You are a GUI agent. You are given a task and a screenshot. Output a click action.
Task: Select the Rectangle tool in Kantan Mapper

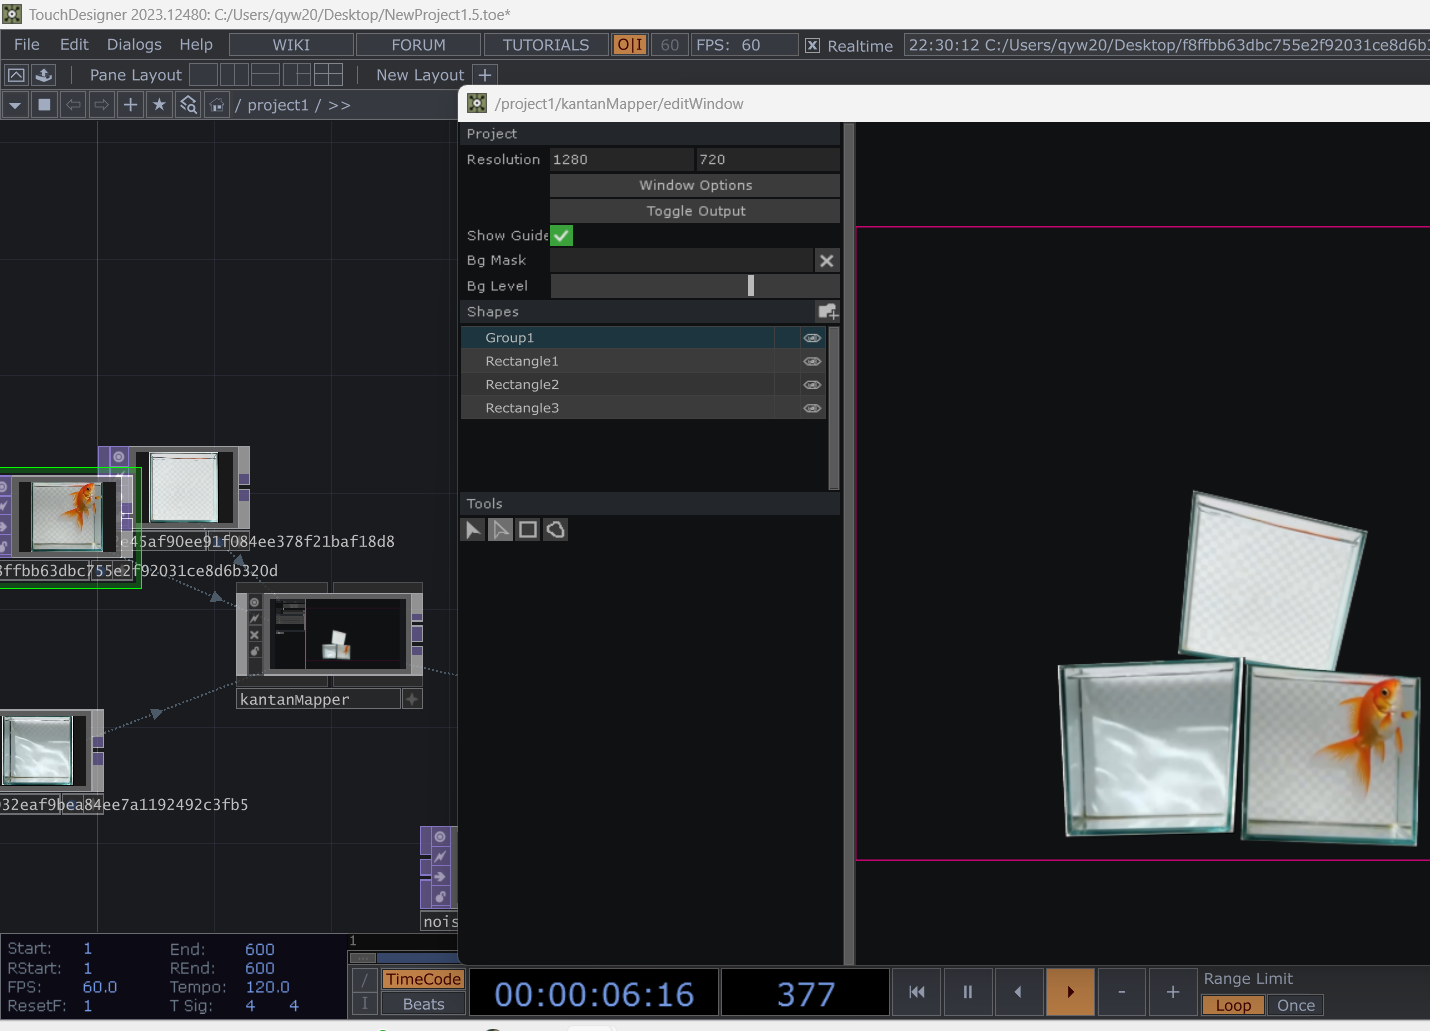[527, 529]
